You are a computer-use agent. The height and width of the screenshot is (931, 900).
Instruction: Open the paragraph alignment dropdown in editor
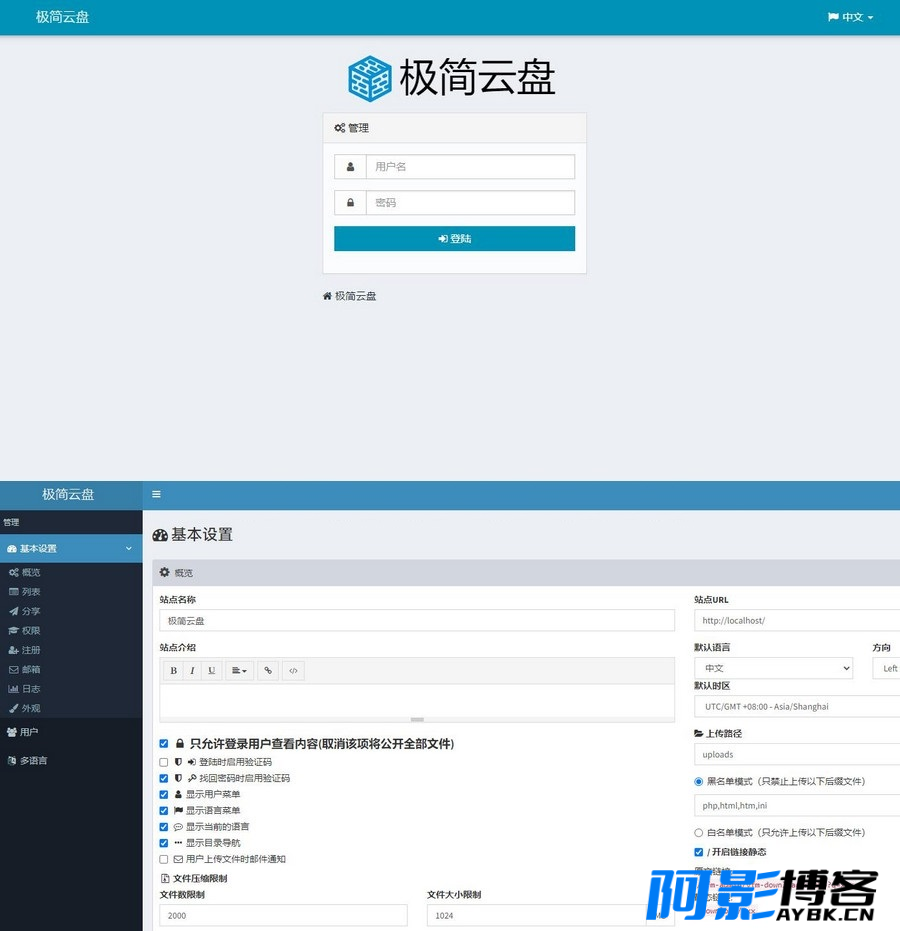(240, 671)
